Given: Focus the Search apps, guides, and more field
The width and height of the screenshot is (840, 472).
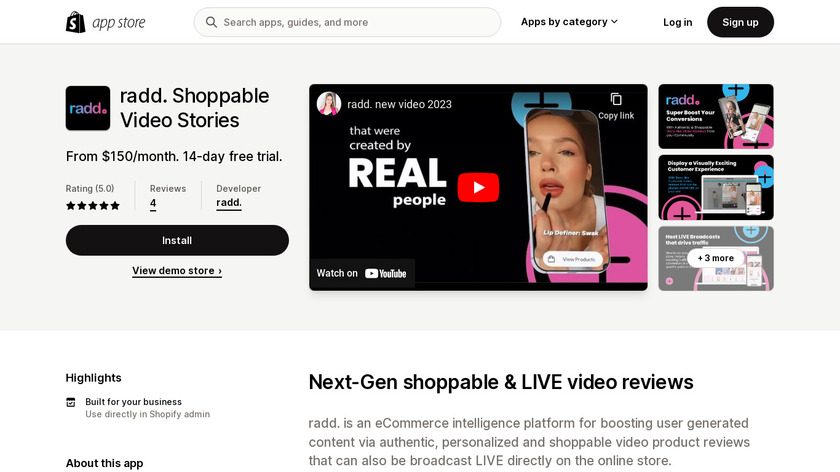Looking at the screenshot, I should coord(347,22).
